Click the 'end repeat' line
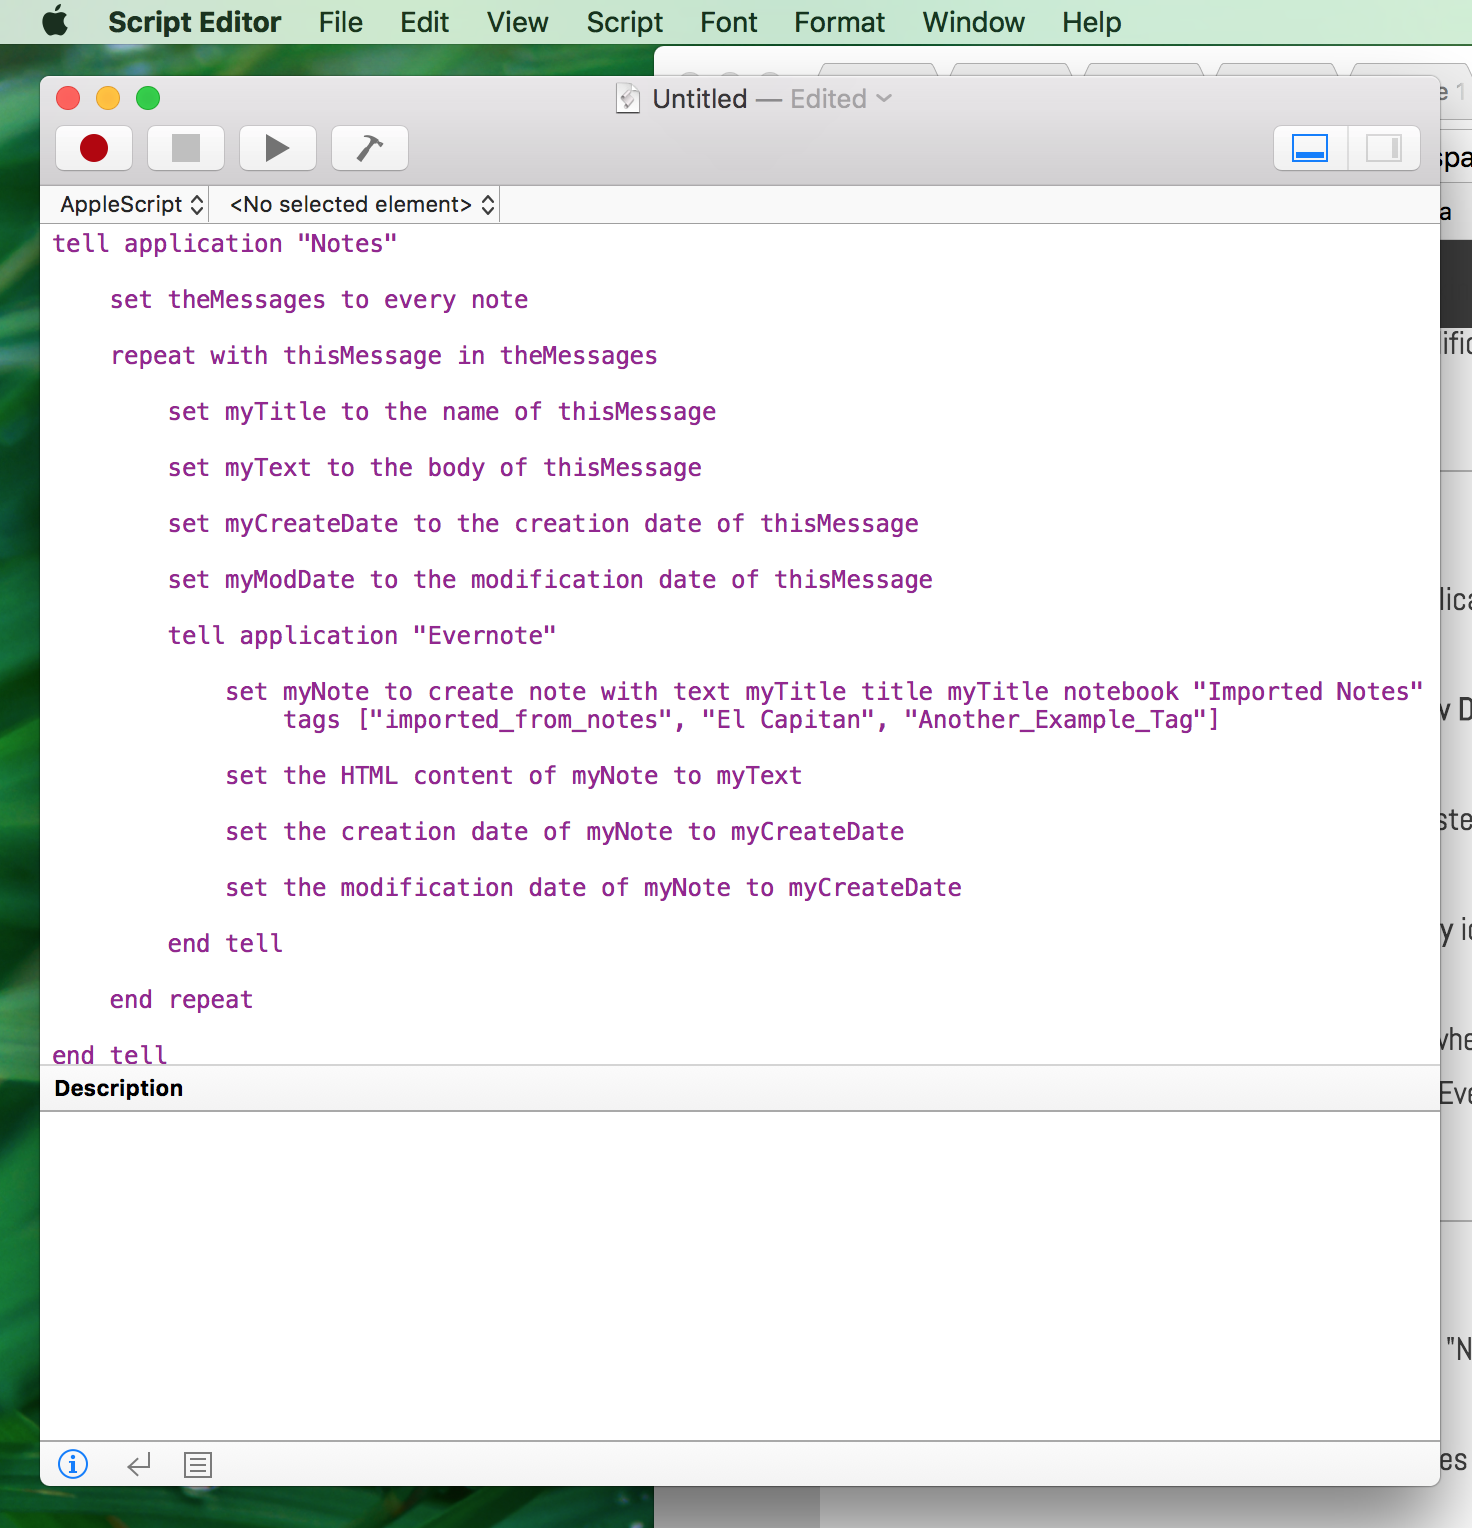This screenshot has width=1472, height=1528. 181,999
